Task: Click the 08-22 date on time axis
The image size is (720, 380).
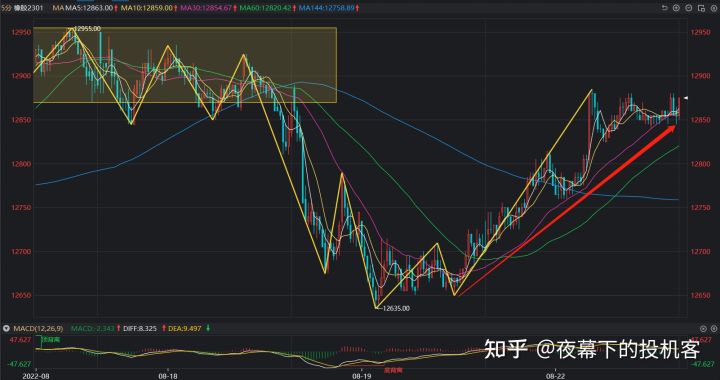Action: coord(555,375)
